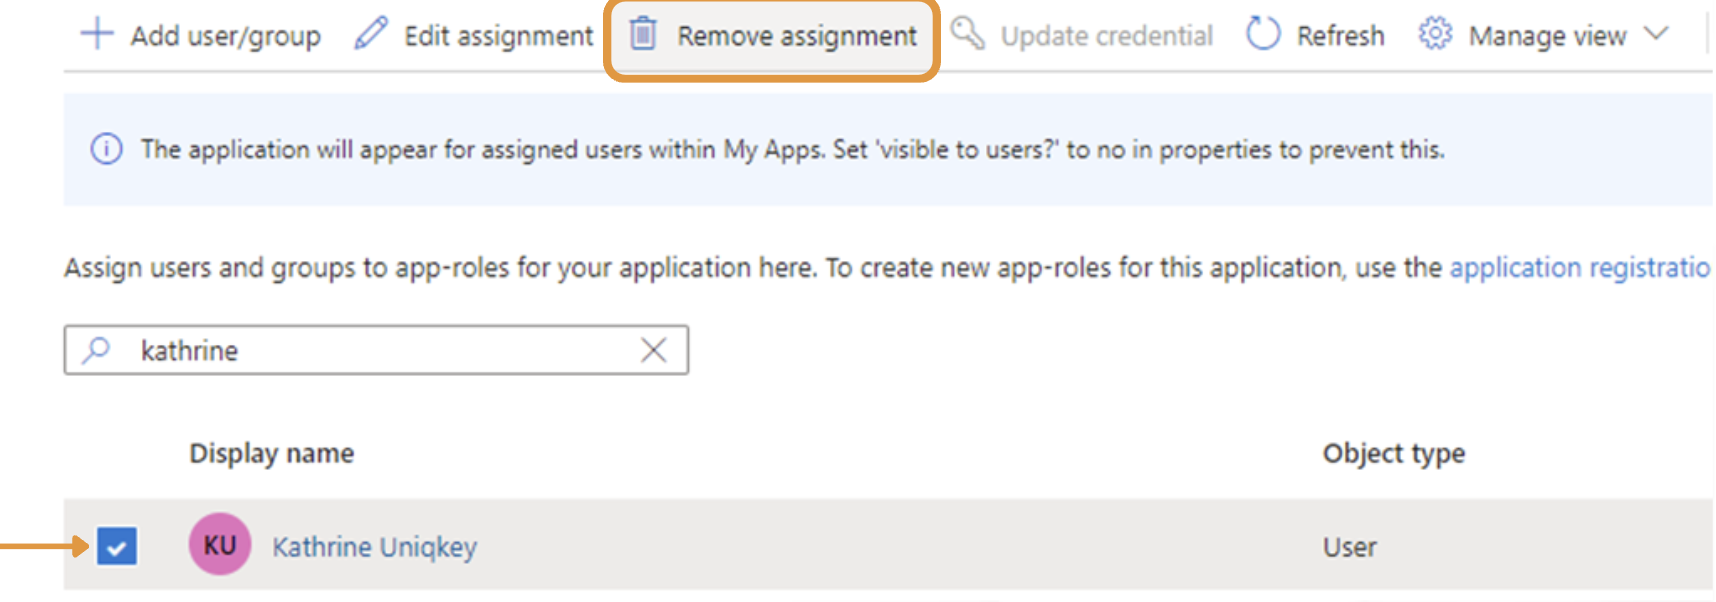The image size is (1716, 602).
Task: Click the circular Refresh icon
Action: pyautogui.click(x=1263, y=34)
